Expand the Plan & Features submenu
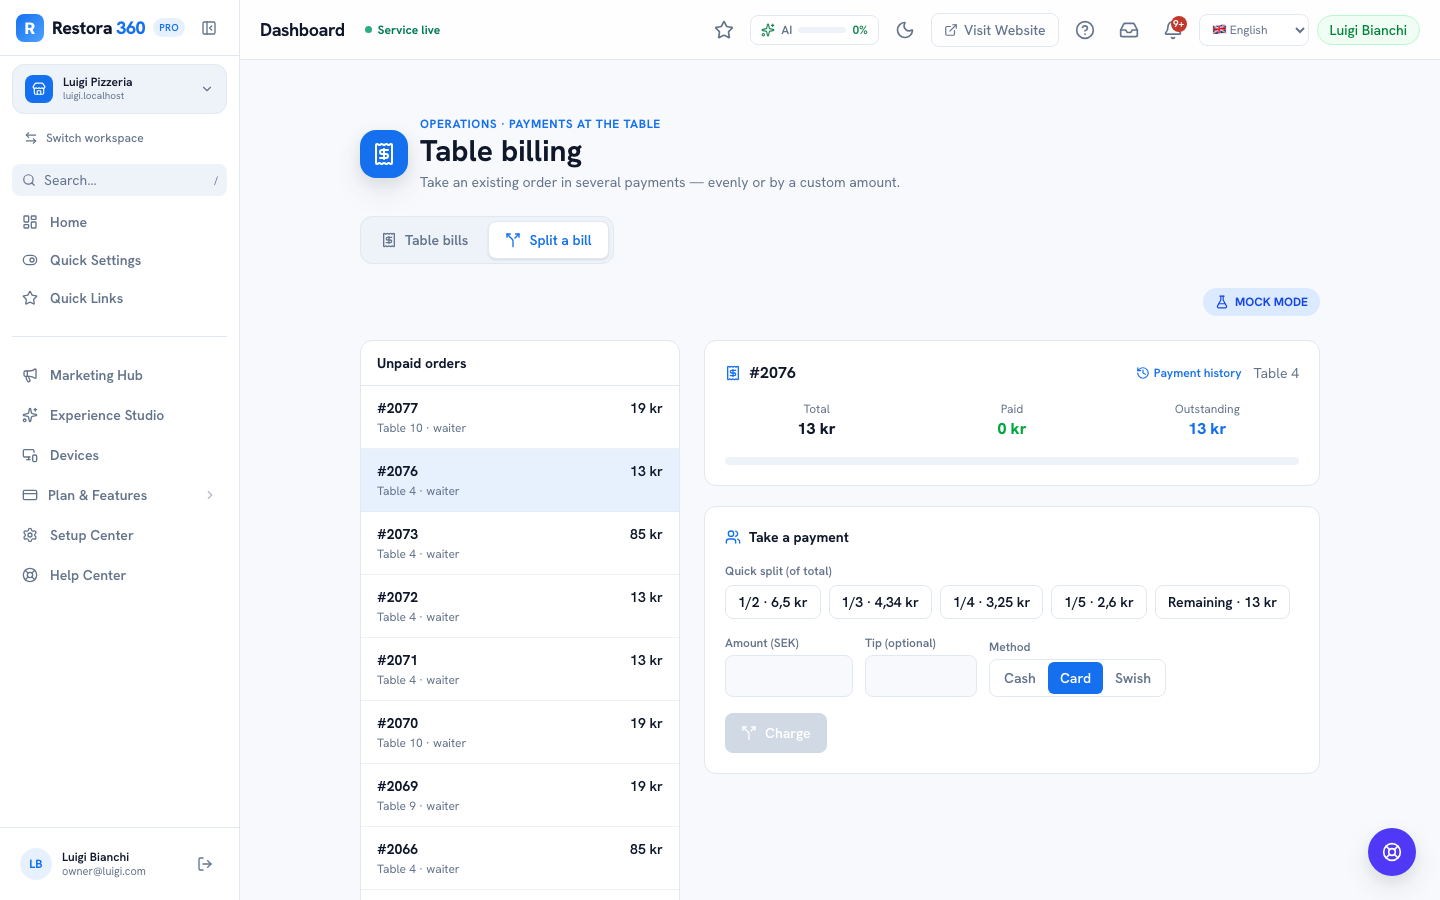This screenshot has height=900, width=1440. (x=119, y=495)
